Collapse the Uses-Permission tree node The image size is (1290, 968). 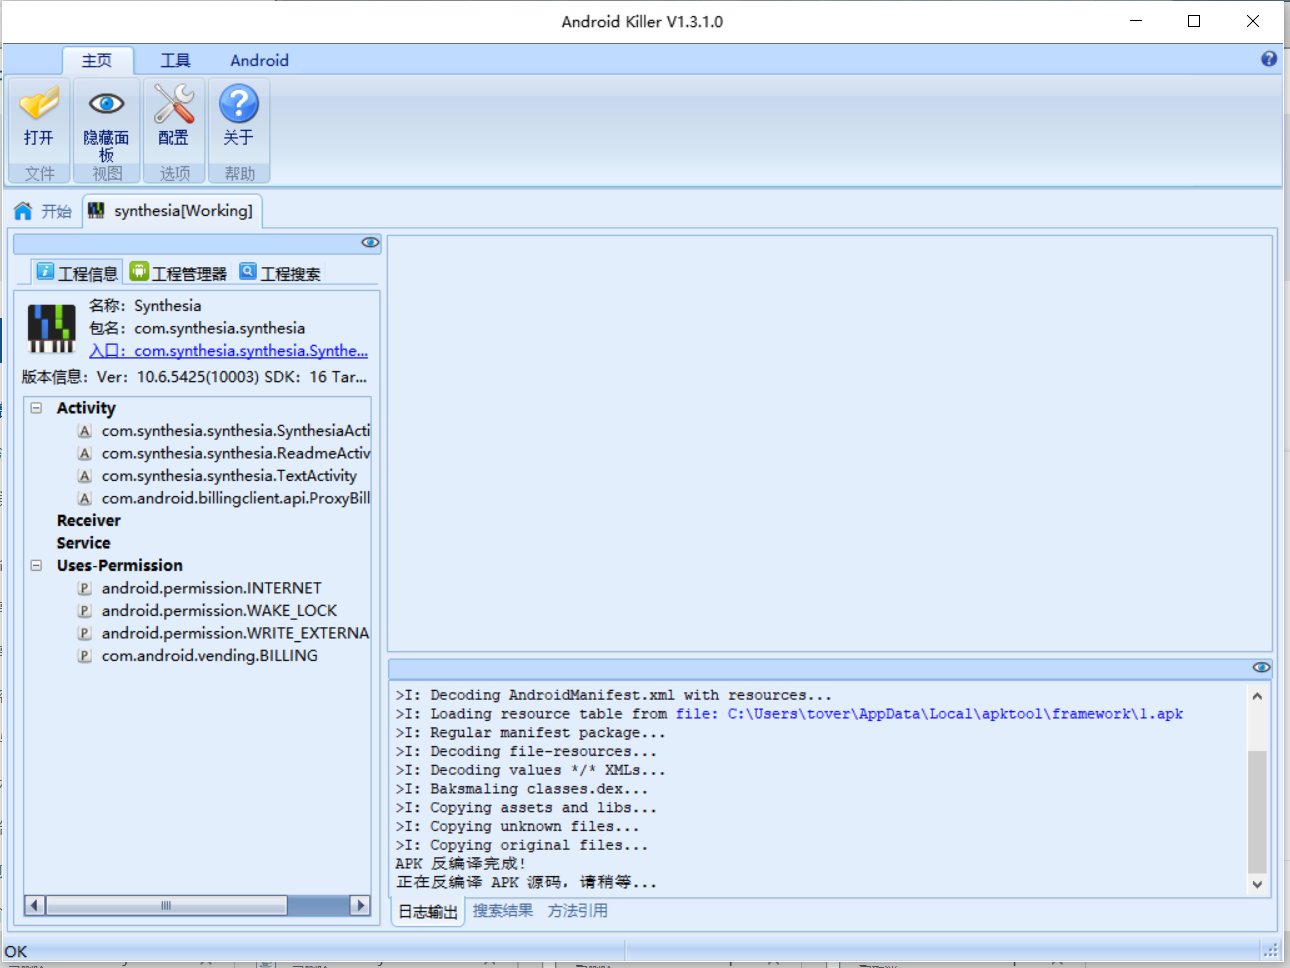(x=37, y=566)
